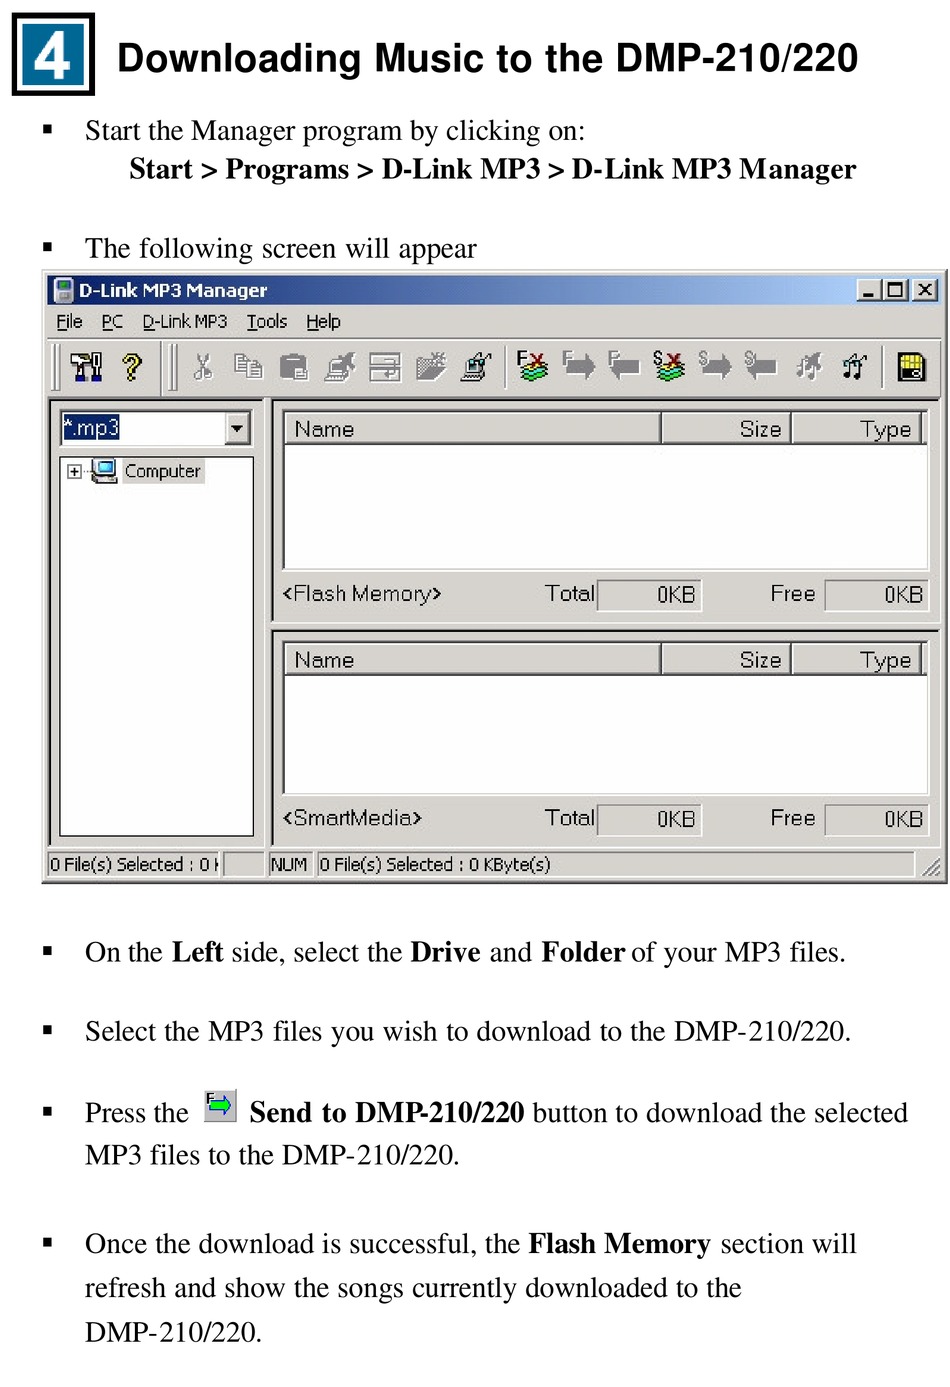950x1387 pixels.
Task: Click the Cut scissors toolbar icon
Action: pyautogui.click(x=203, y=367)
